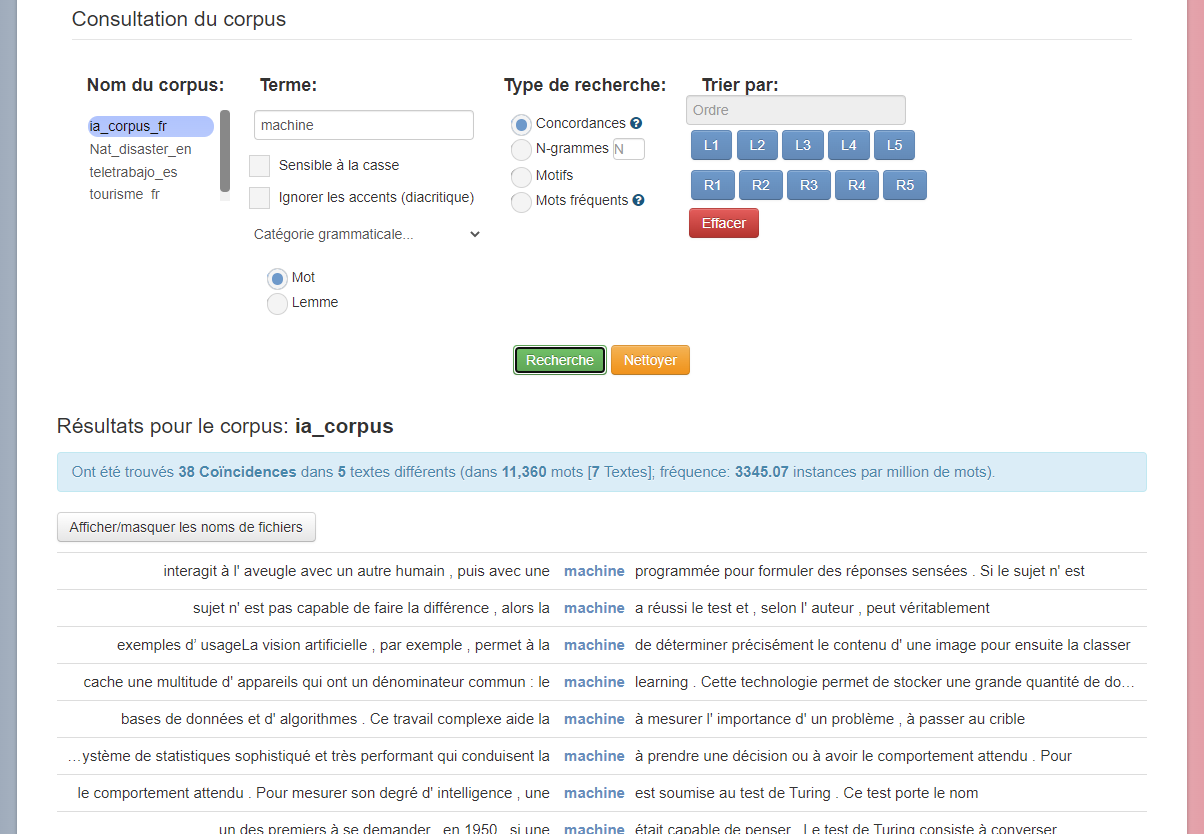Image resolution: width=1204 pixels, height=834 pixels.
Task: Select Motifs search type
Action: click(x=521, y=176)
